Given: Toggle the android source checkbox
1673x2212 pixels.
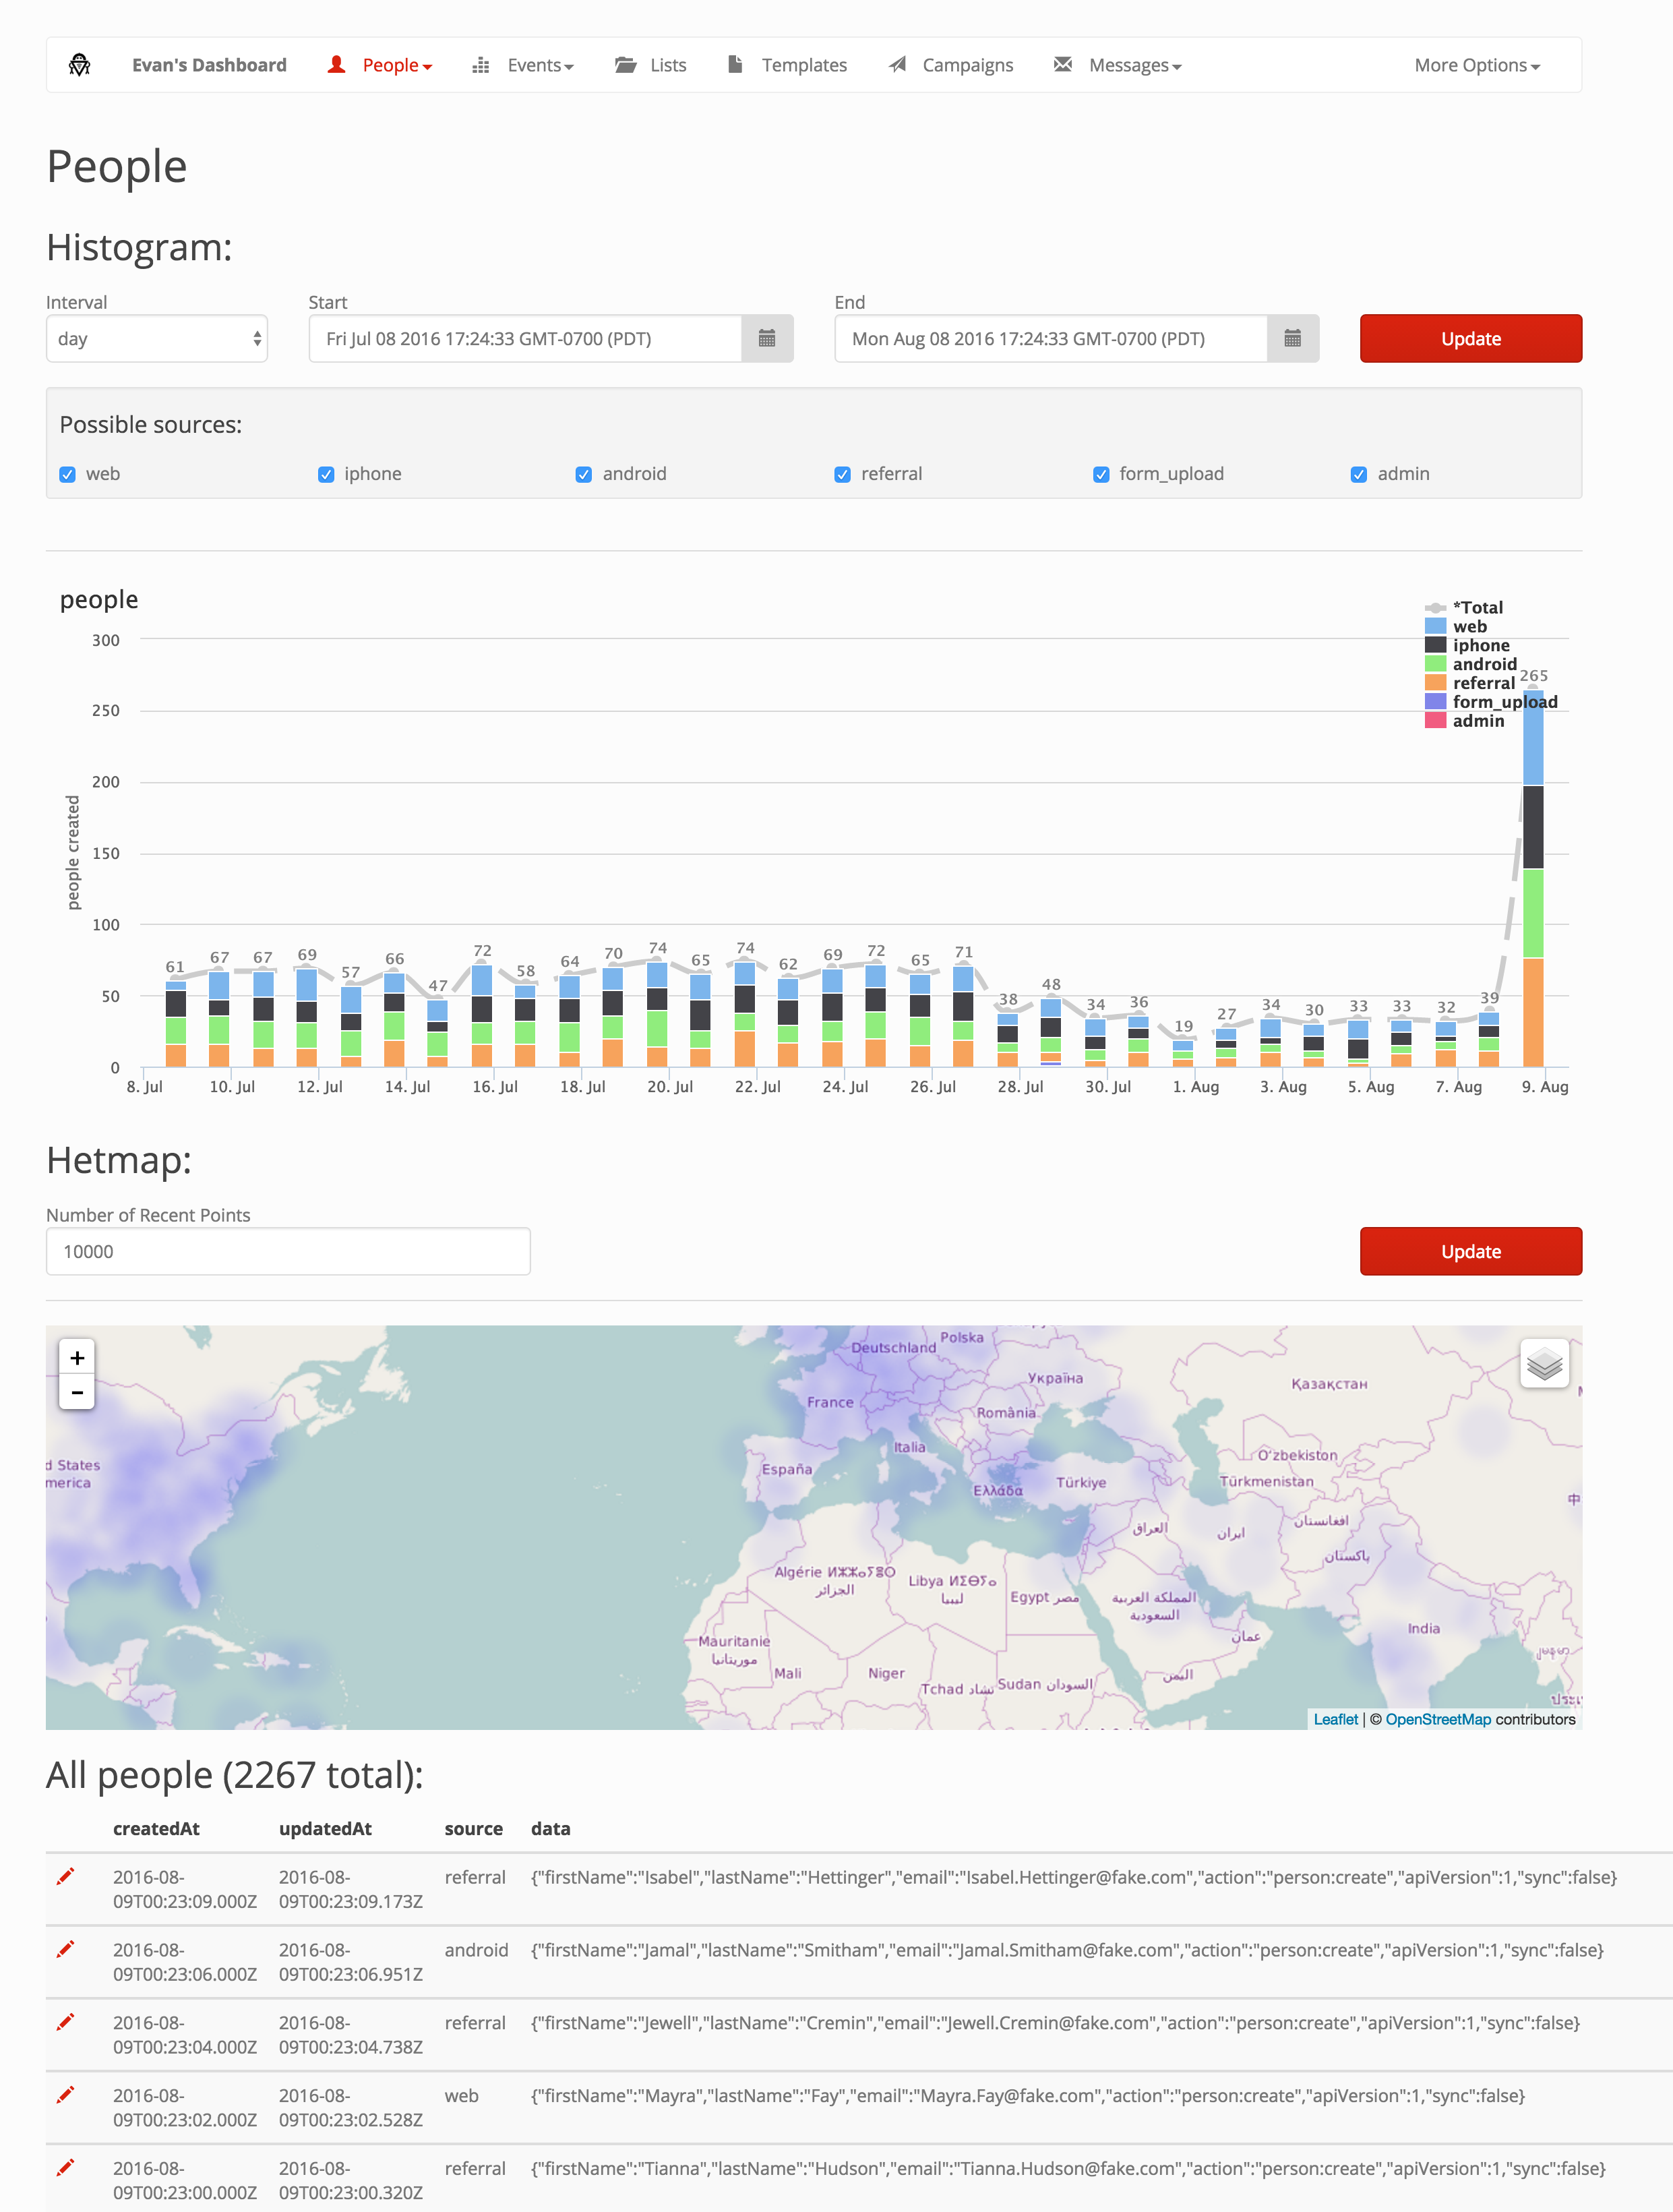Looking at the screenshot, I should click(584, 475).
